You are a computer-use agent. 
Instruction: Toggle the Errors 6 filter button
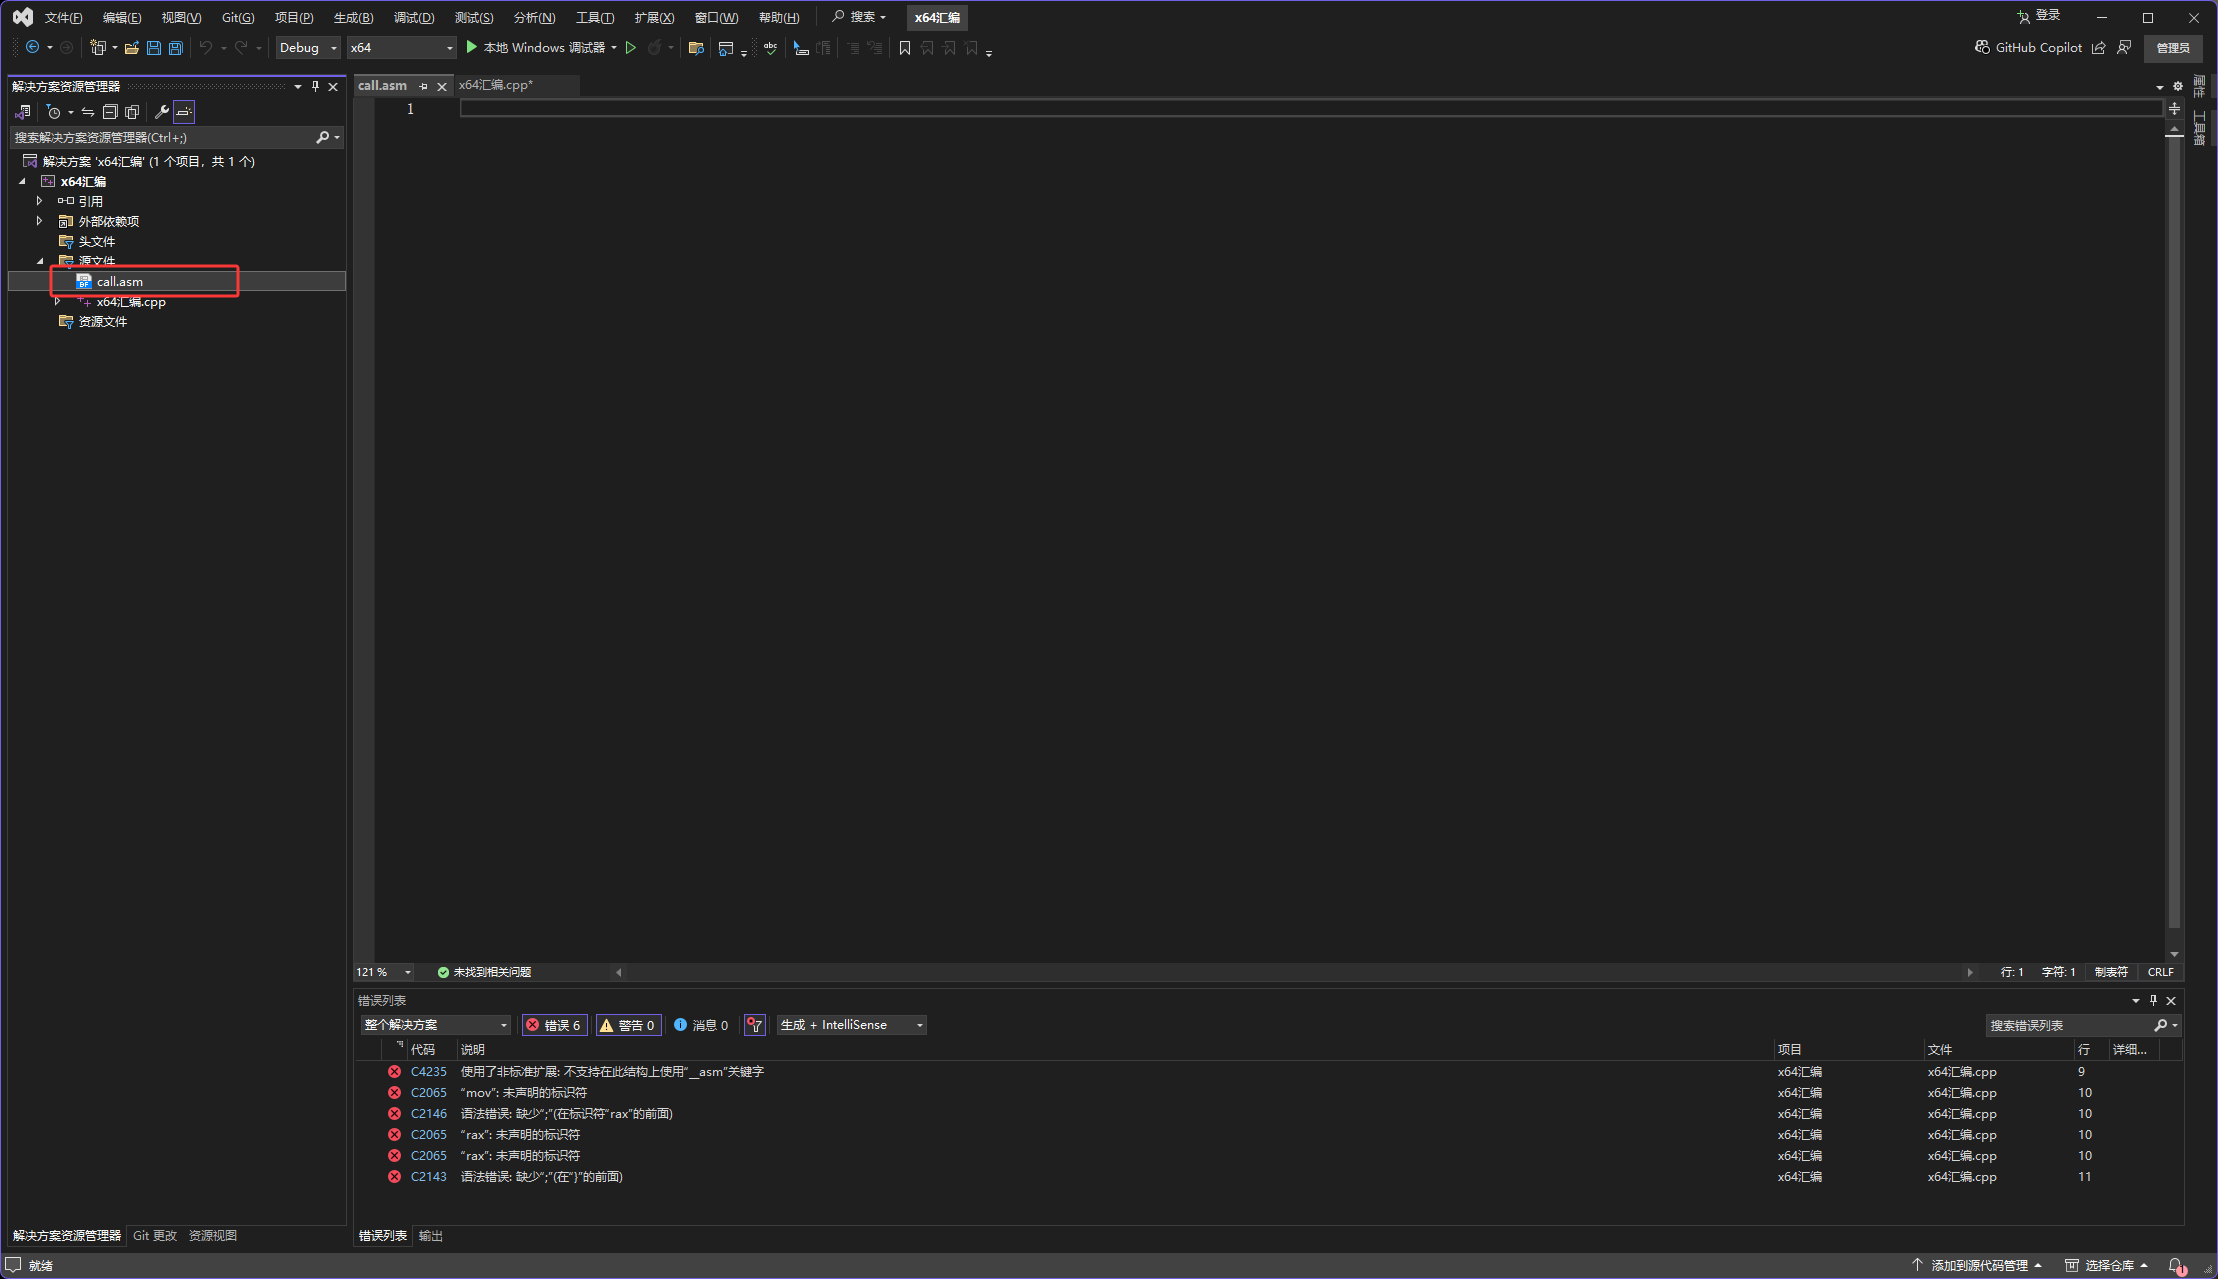point(555,1025)
